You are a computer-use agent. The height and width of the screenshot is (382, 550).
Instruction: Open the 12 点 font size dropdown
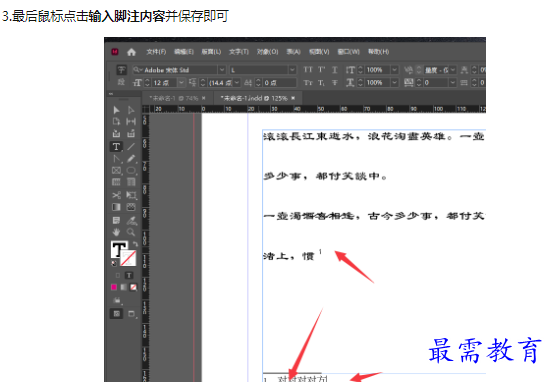point(181,83)
